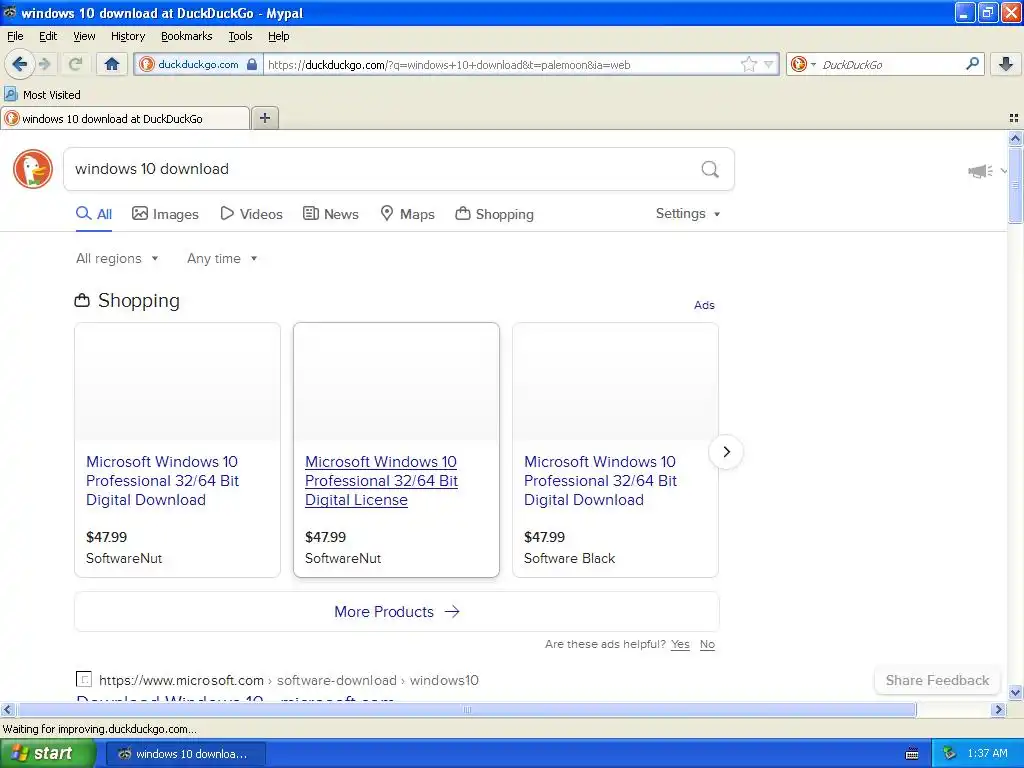
Task: Click the vertical scrollbar down arrow
Action: click(1015, 692)
